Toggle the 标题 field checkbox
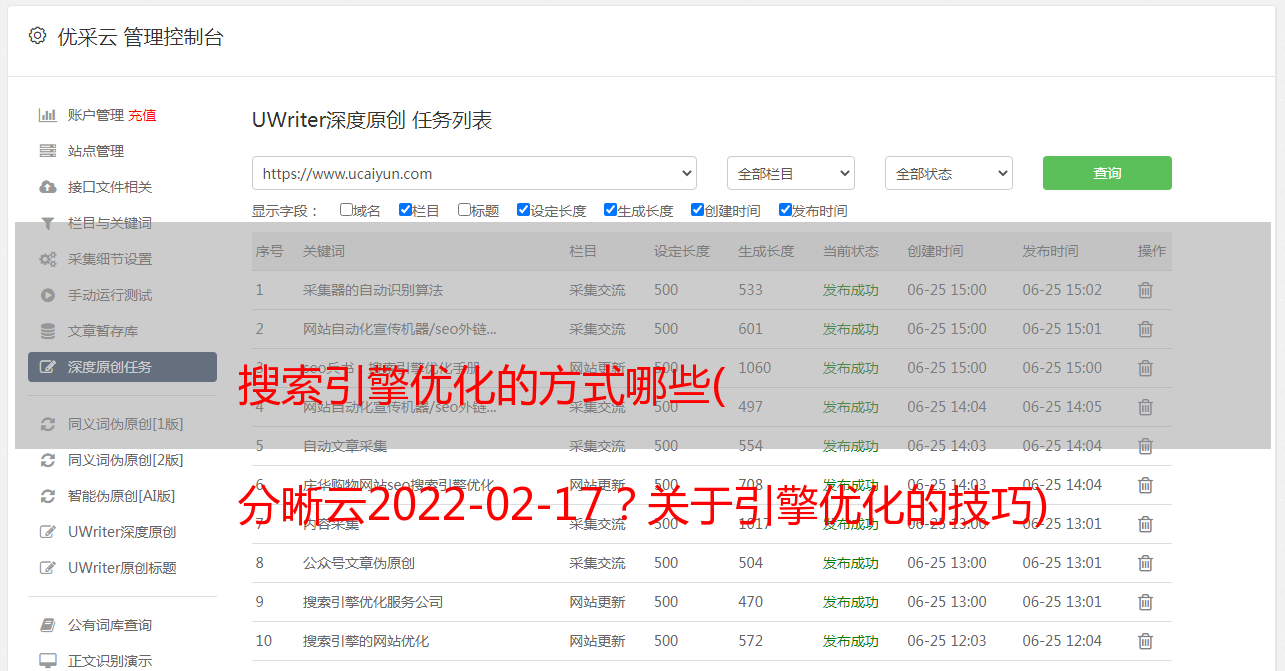The image size is (1285, 671). [464, 210]
